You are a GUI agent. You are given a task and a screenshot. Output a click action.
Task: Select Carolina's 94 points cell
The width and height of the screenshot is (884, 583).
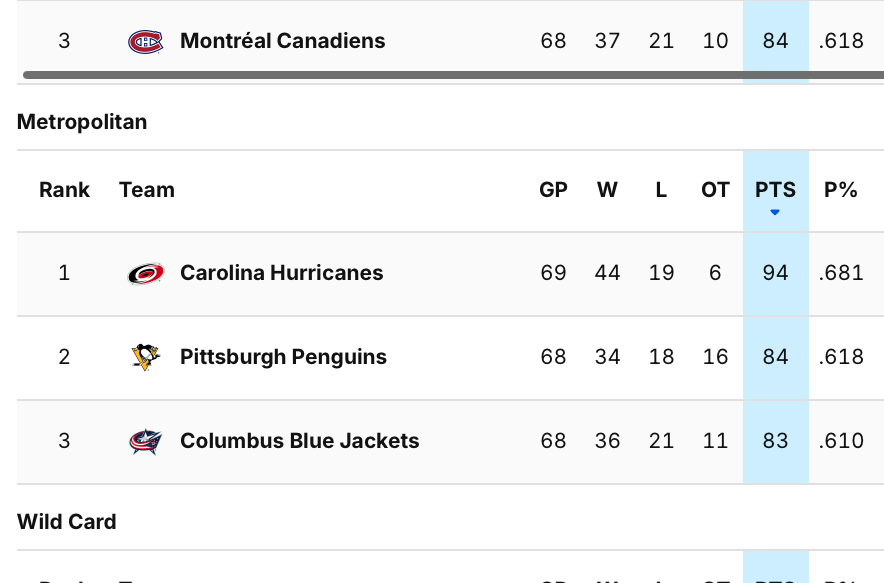(775, 273)
